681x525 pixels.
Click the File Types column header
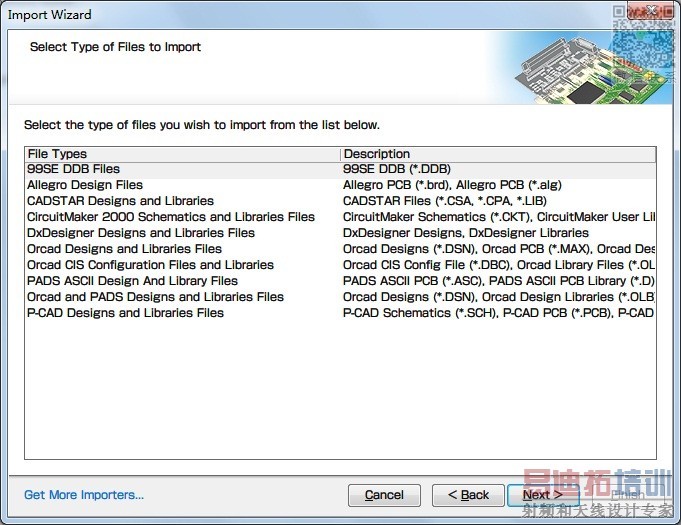182,154
